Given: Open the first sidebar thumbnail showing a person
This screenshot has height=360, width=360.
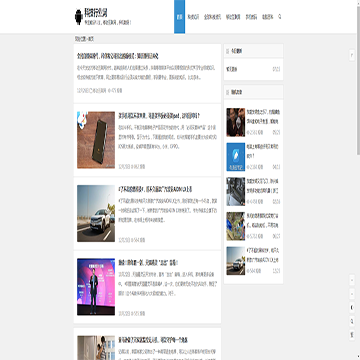Looking at the screenshot, I should coord(236,122).
